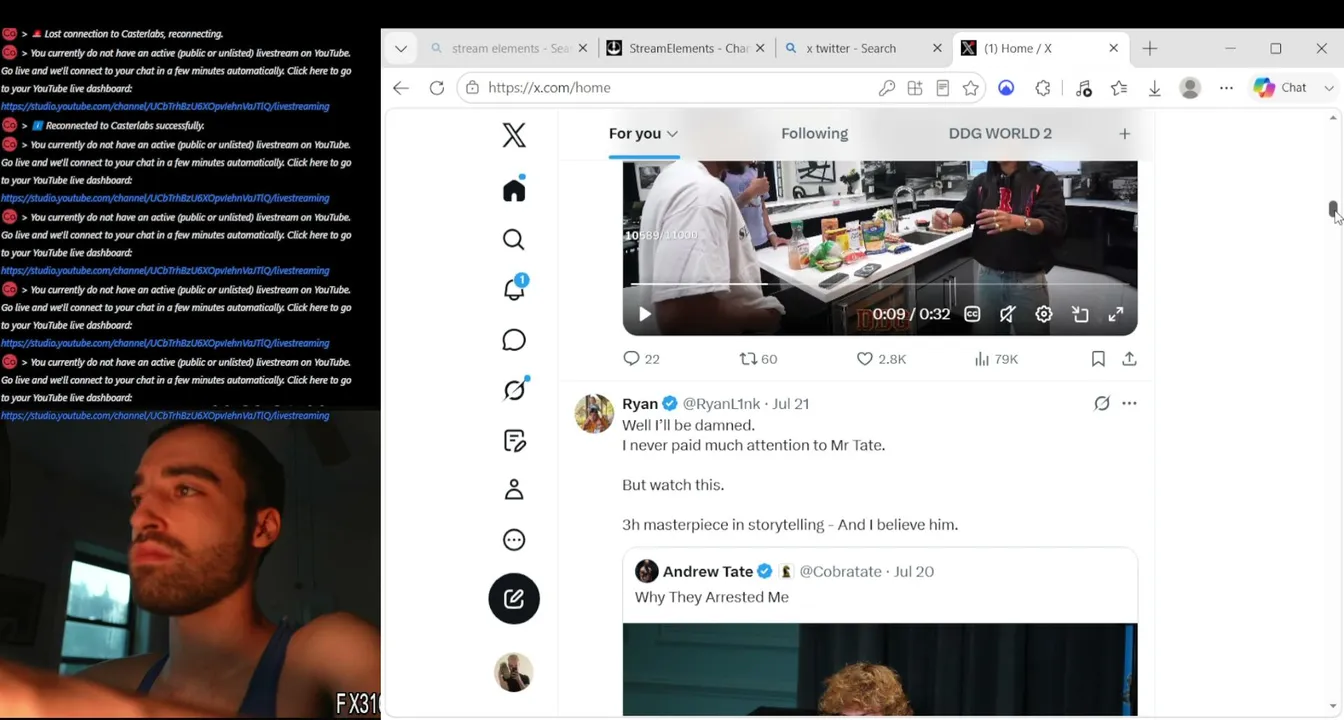Click quoted post text 'Why They Arrested Me'
This screenshot has height=720, width=1344.
pyautogui.click(x=712, y=597)
